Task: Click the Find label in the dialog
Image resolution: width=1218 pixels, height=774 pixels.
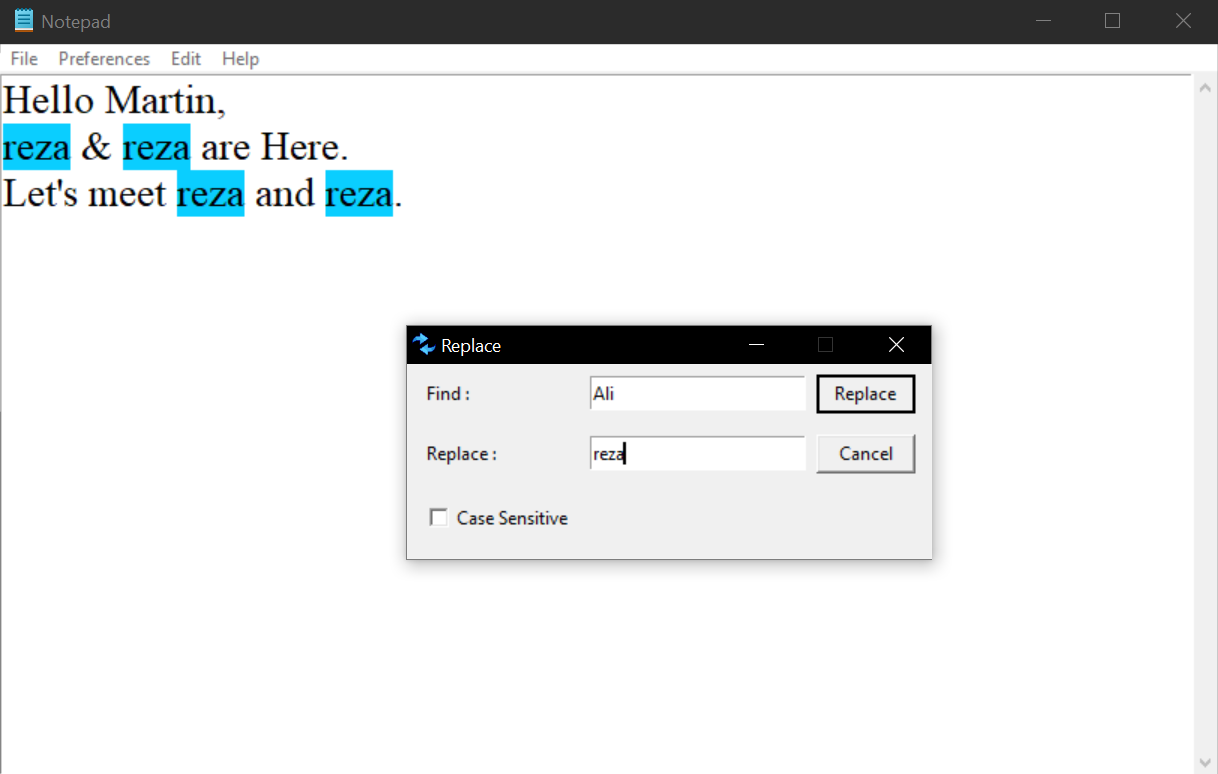Action: 447,393
